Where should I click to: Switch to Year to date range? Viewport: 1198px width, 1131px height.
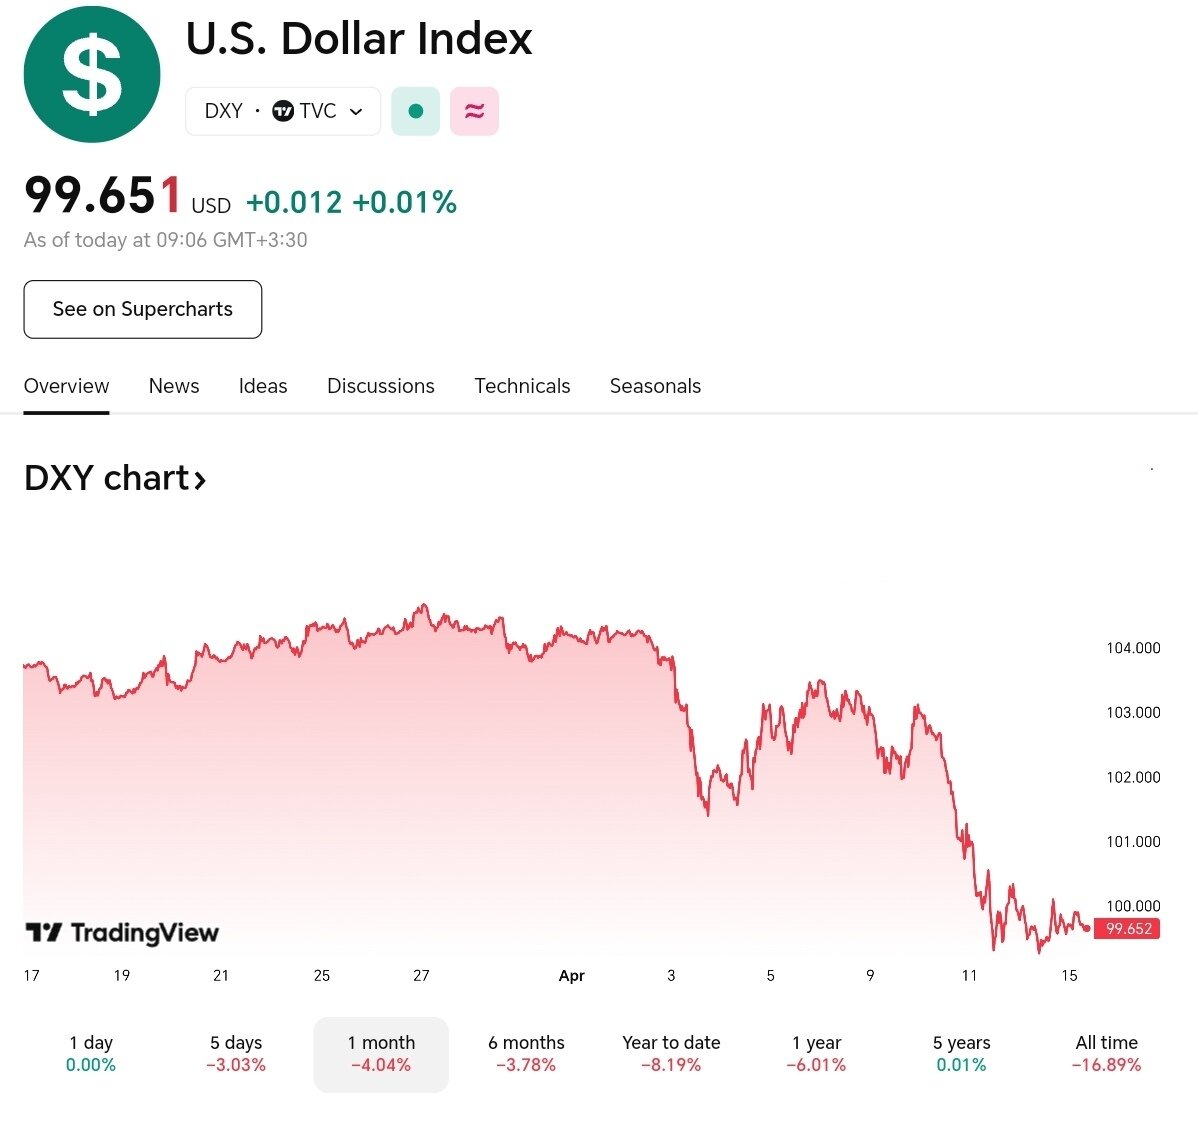(671, 1053)
